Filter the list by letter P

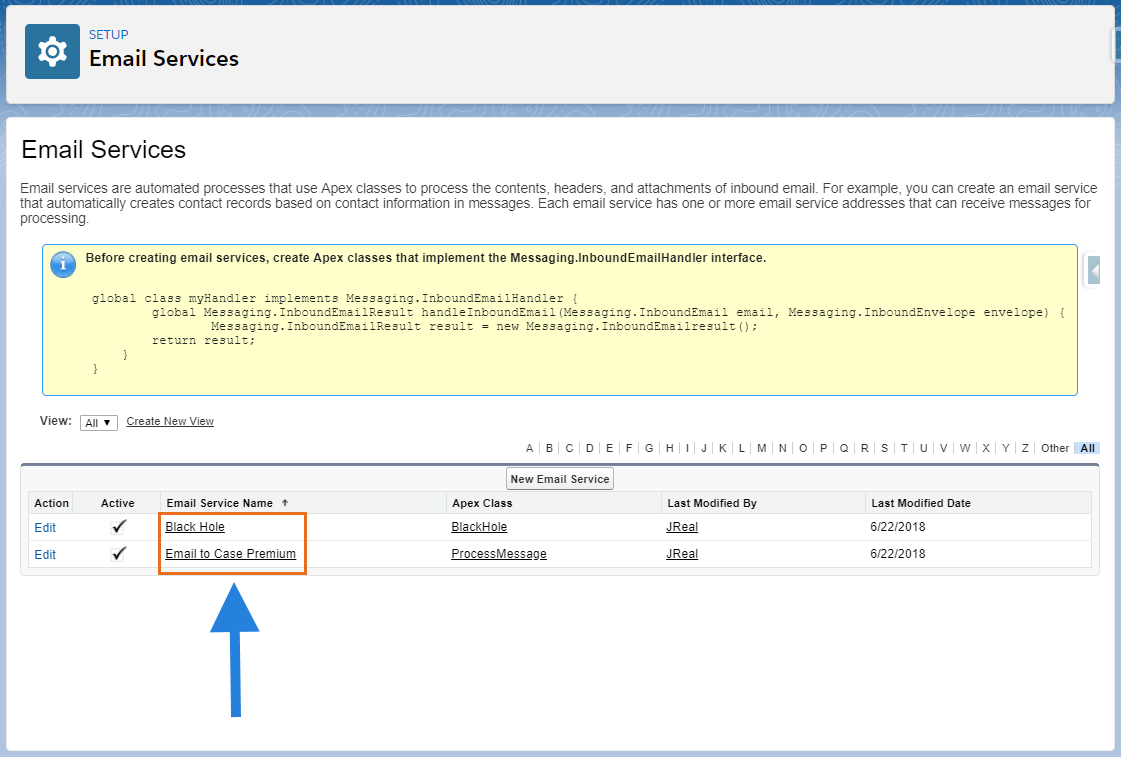pyautogui.click(x=824, y=448)
